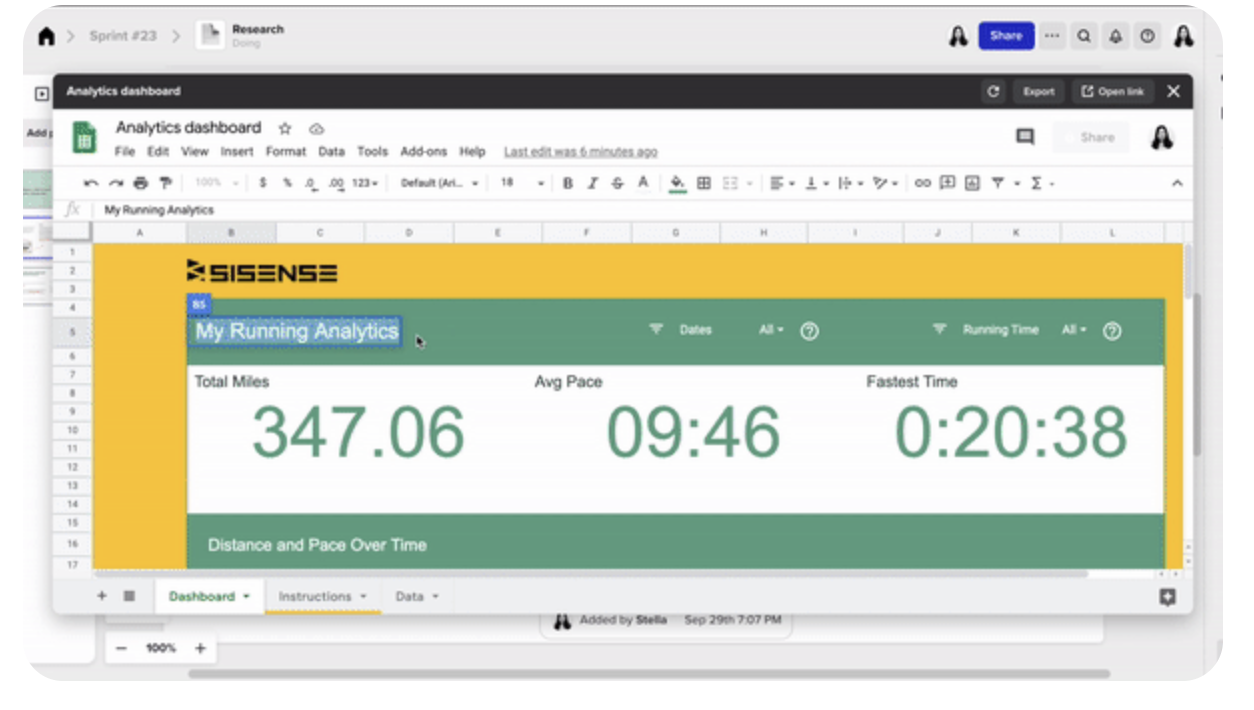
Task: Open search in the top bar
Action: click(x=1084, y=36)
